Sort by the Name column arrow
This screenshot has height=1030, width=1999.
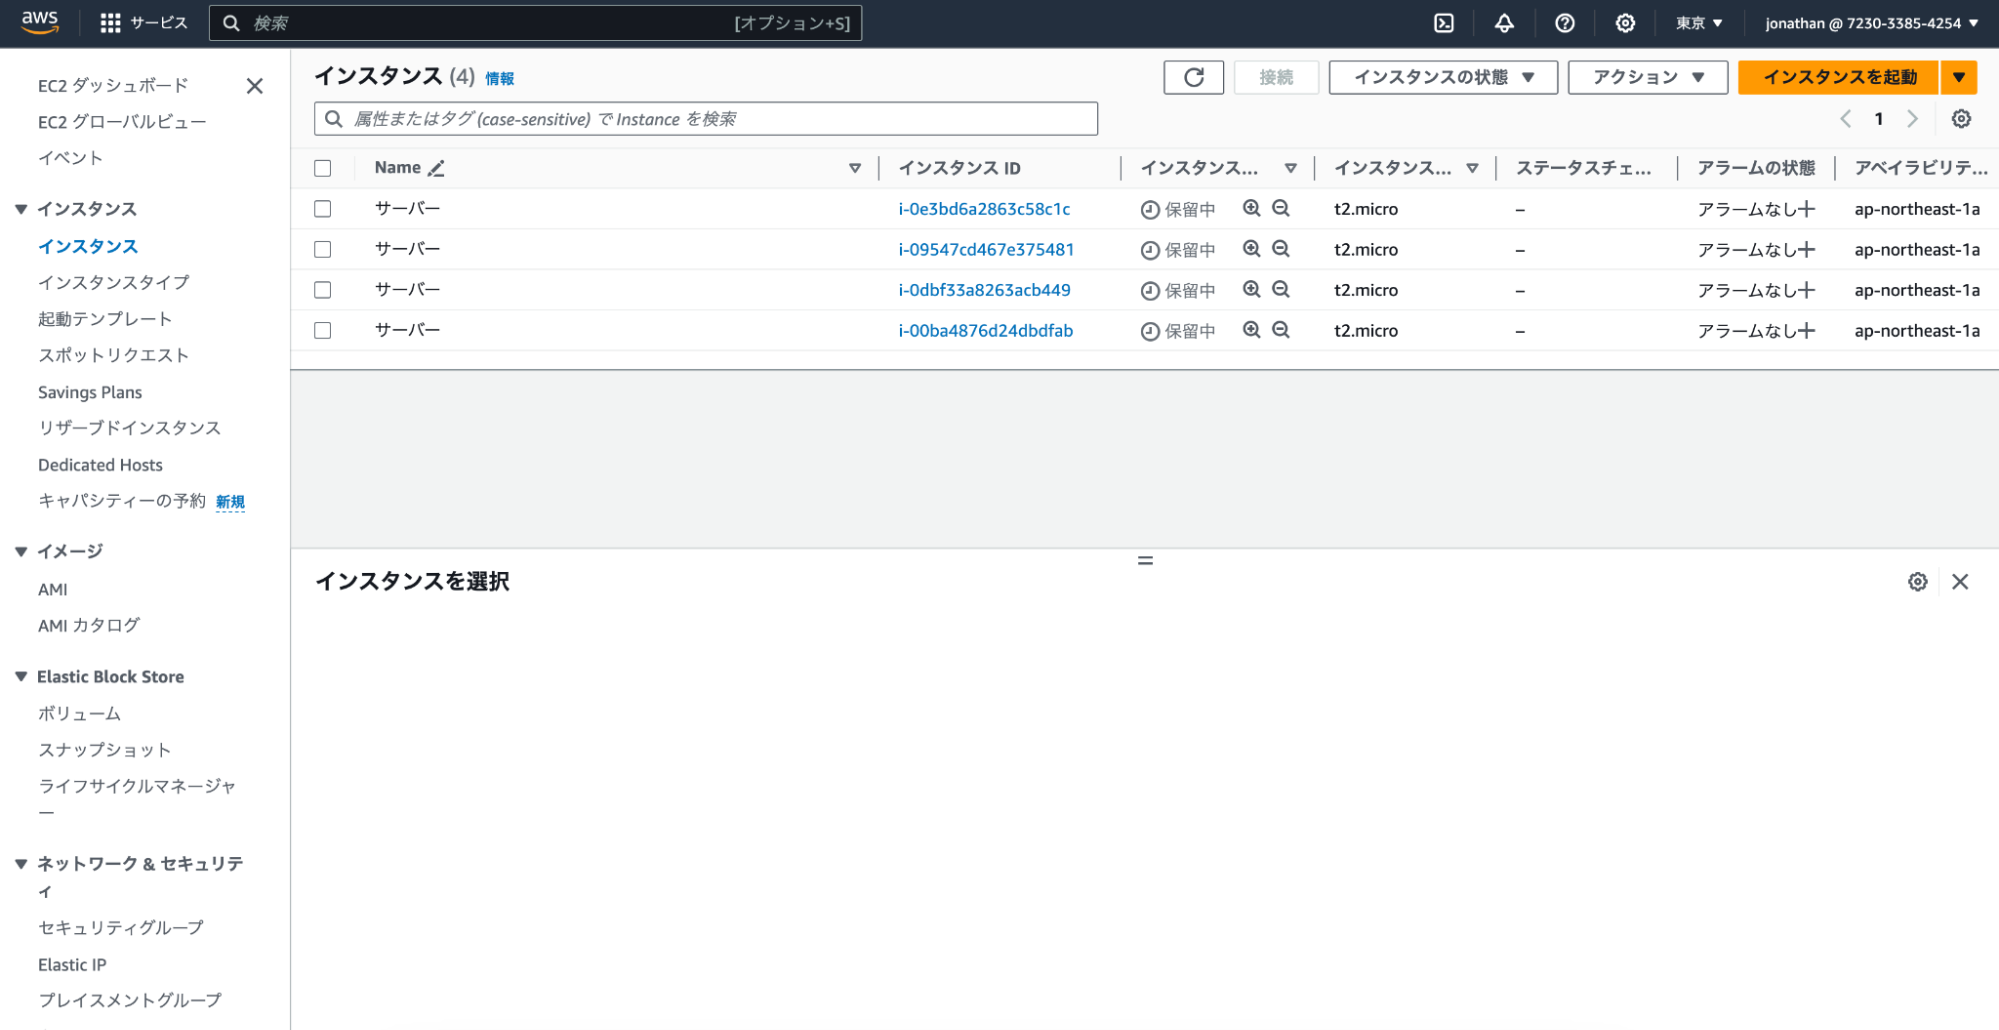point(855,168)
